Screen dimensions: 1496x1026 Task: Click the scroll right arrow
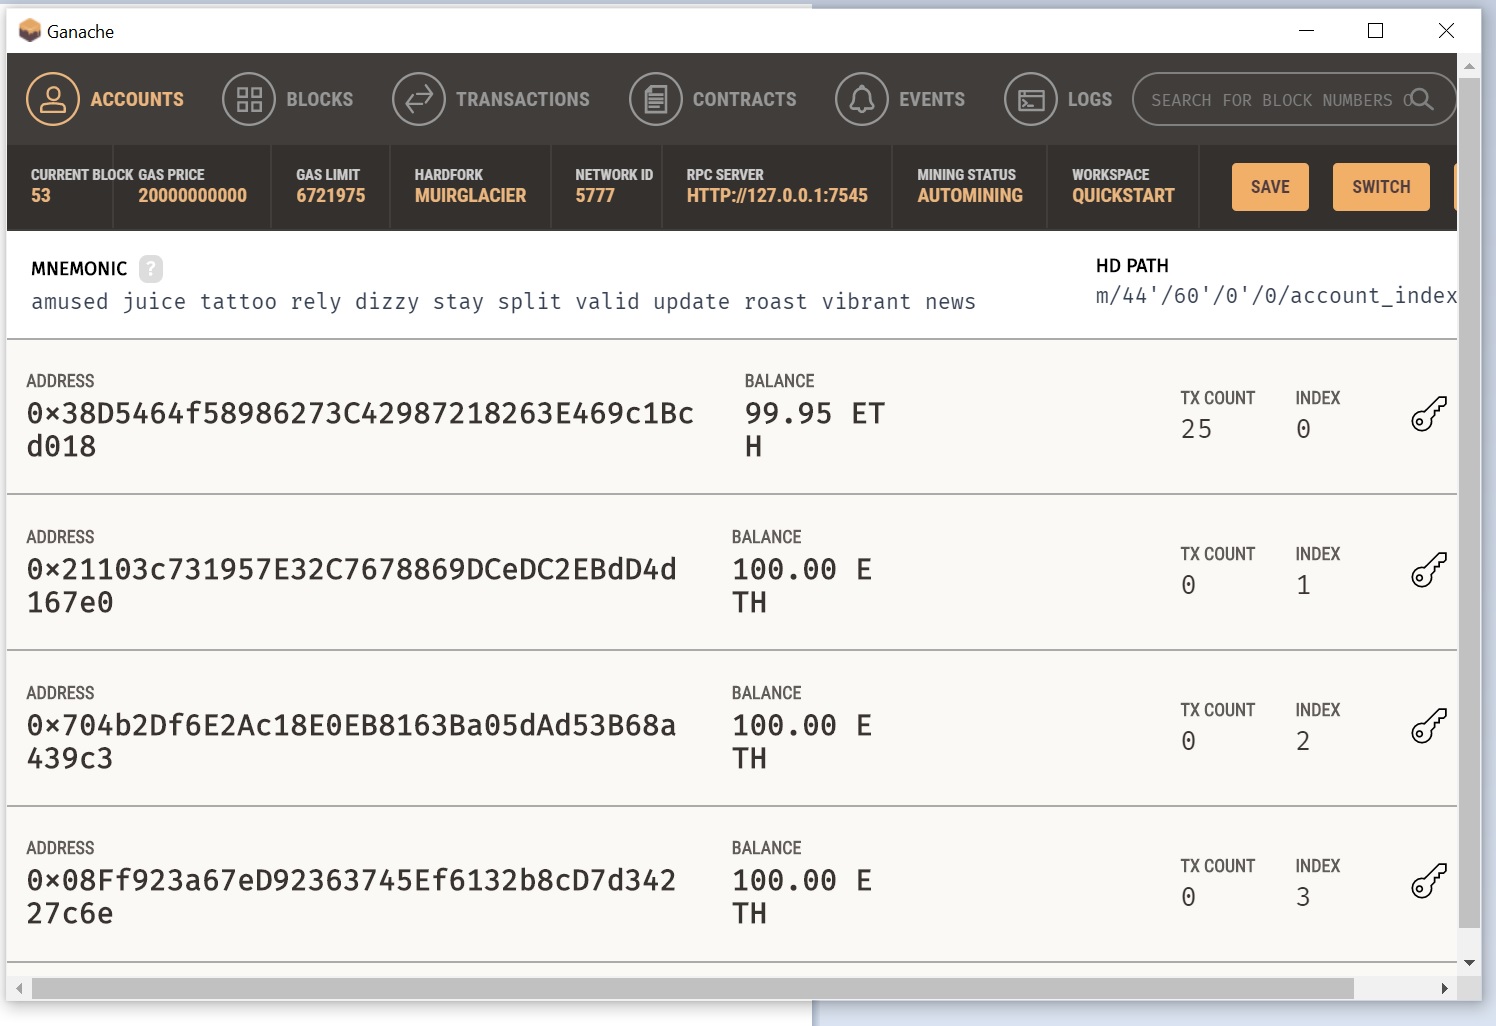pyautogui.click(x=1444, y=988)
